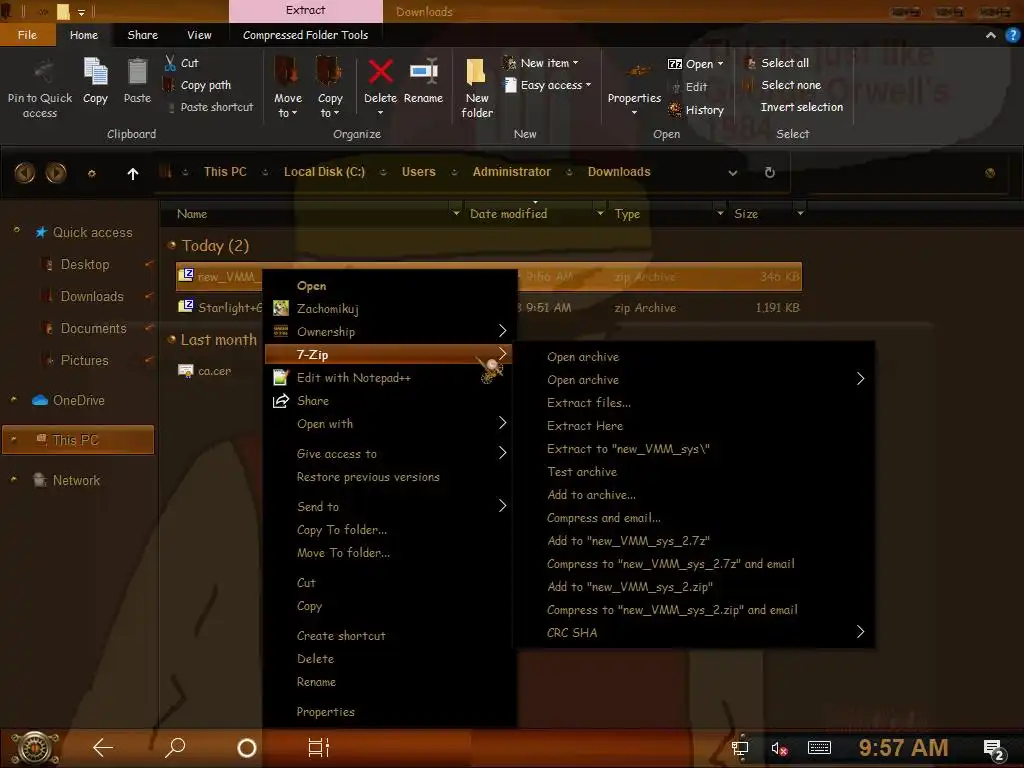Open Task View on the taskbar
This screenshot has width=1024, height=768.
[318, 748]
